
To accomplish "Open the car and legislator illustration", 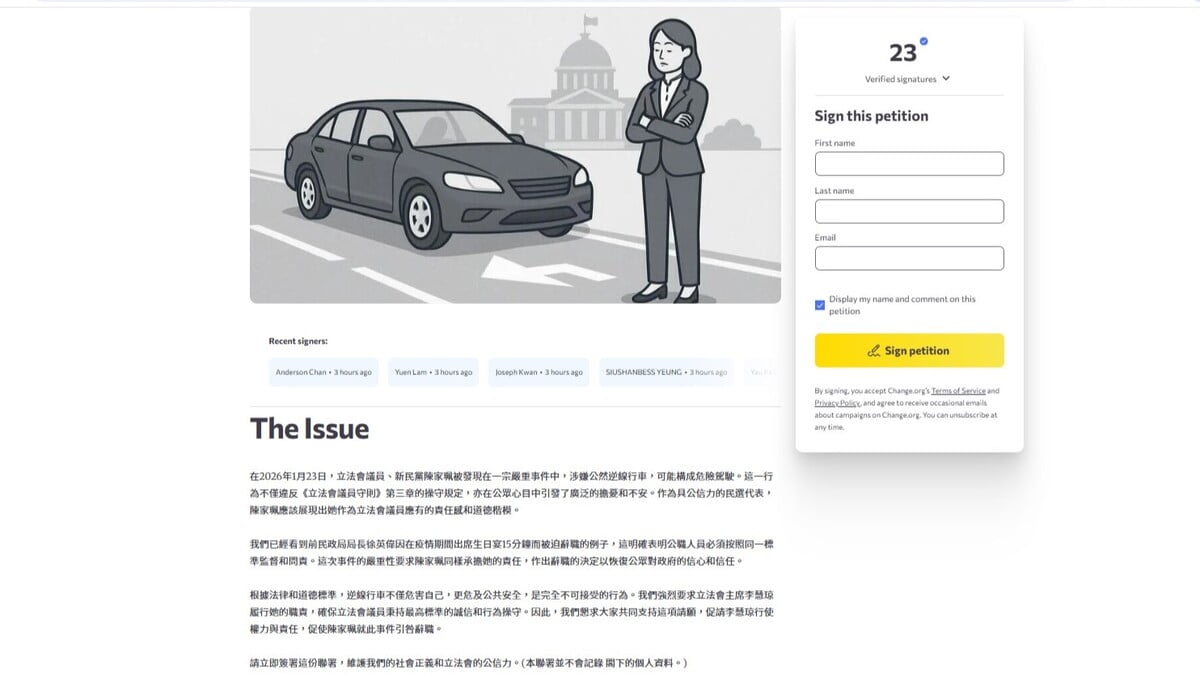I will point(515,155).
